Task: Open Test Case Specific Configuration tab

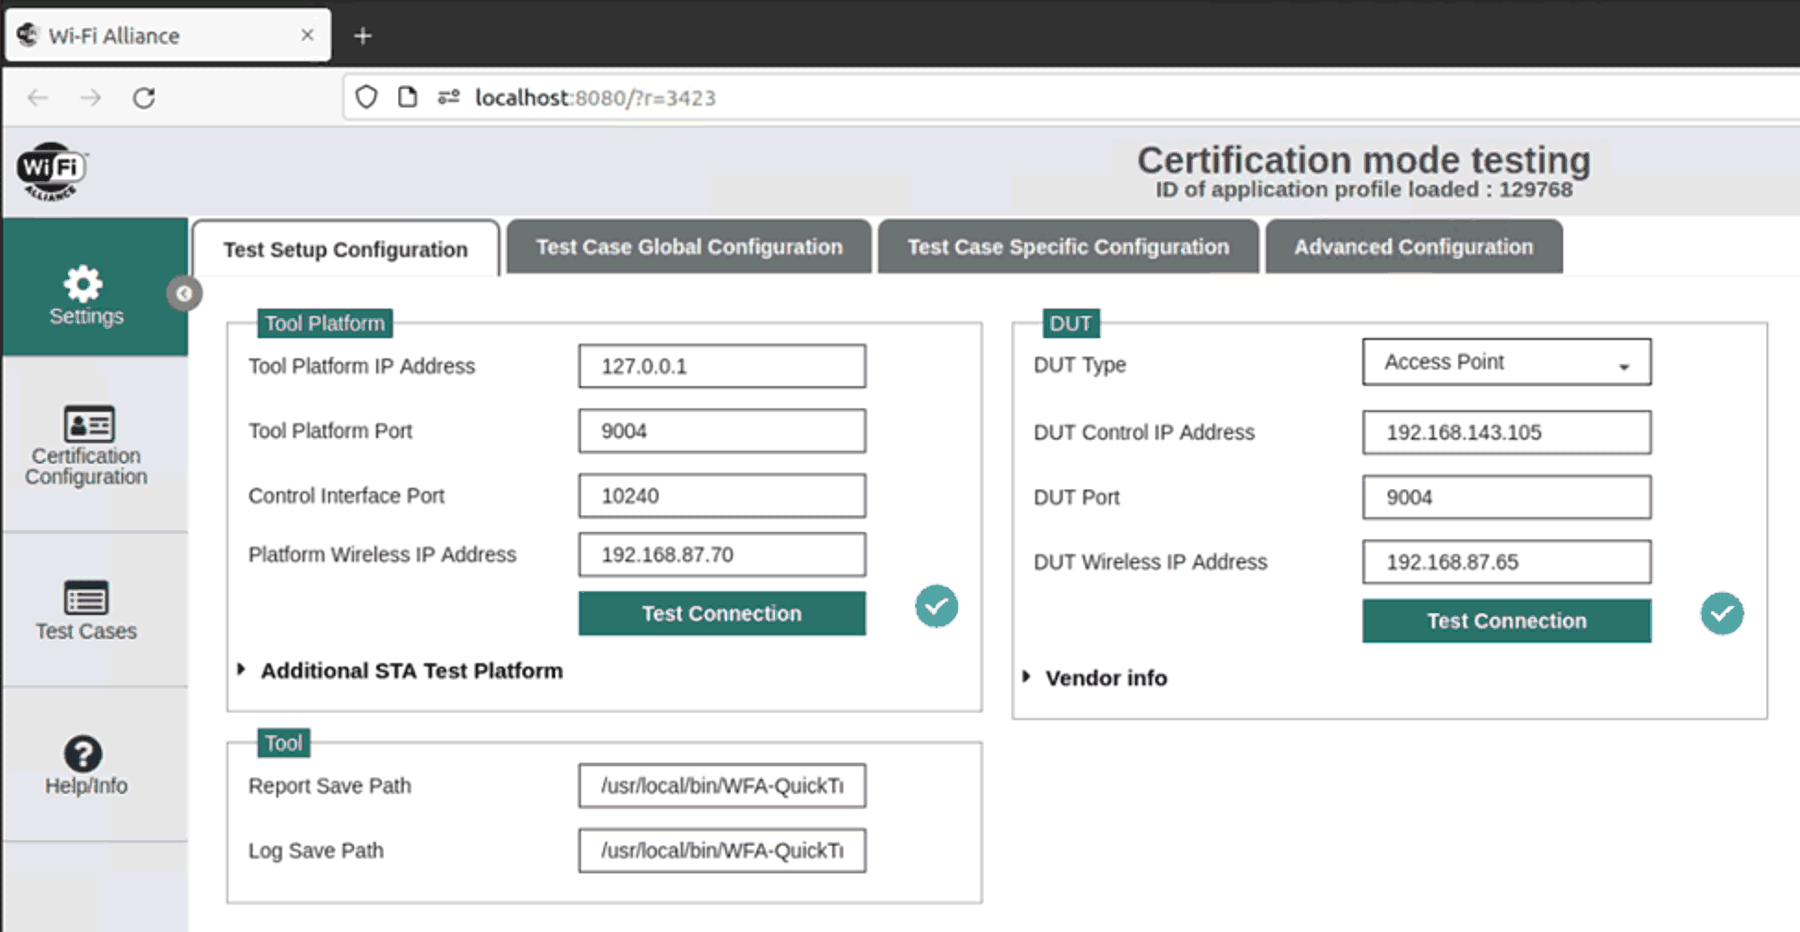Action: click(1067, 247)
